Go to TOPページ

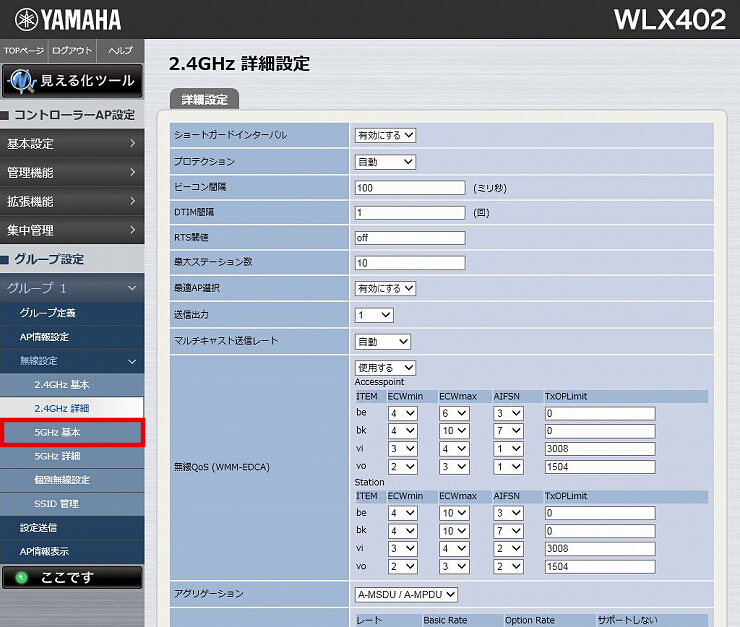(x=24, y=50)
